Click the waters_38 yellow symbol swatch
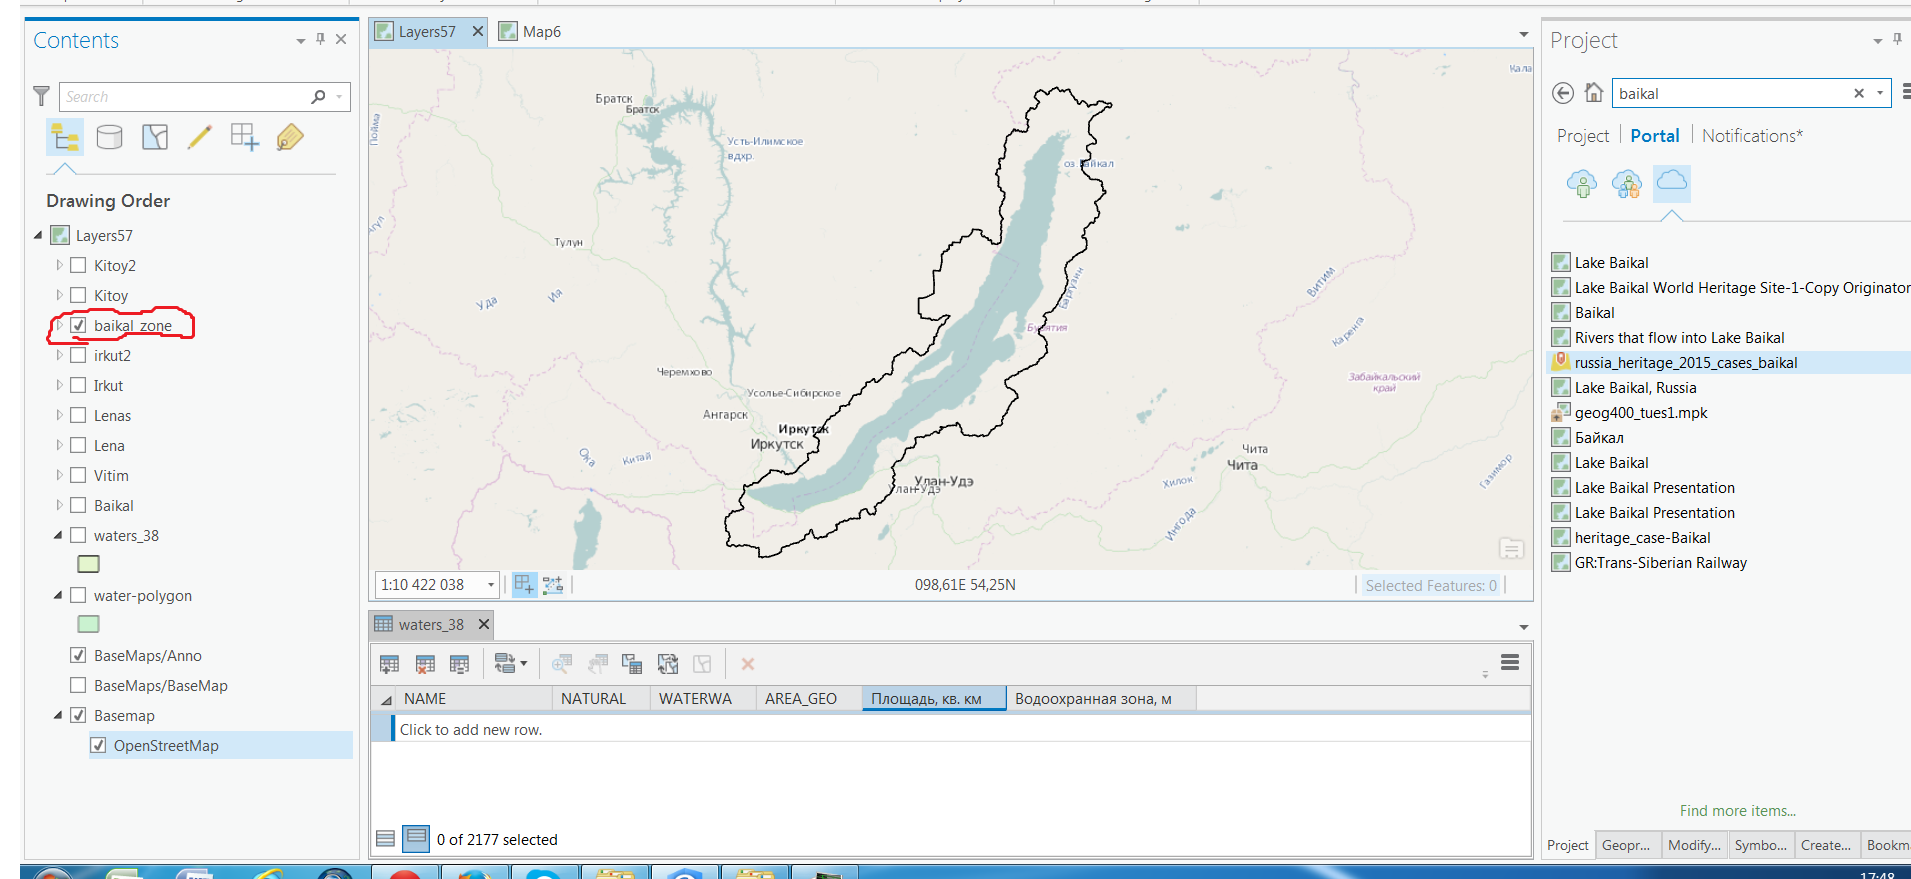 (x=88, y=565)
